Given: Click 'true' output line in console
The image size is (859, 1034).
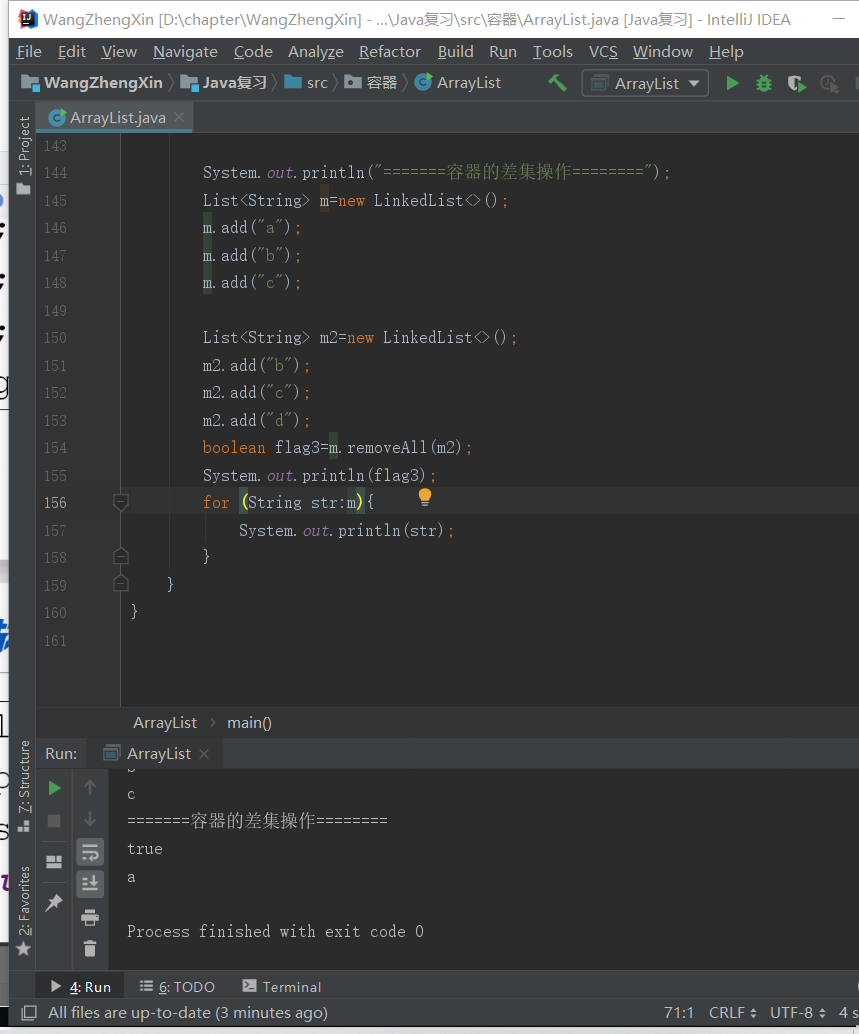Looking at the screenshot, I should coord(144,849).
